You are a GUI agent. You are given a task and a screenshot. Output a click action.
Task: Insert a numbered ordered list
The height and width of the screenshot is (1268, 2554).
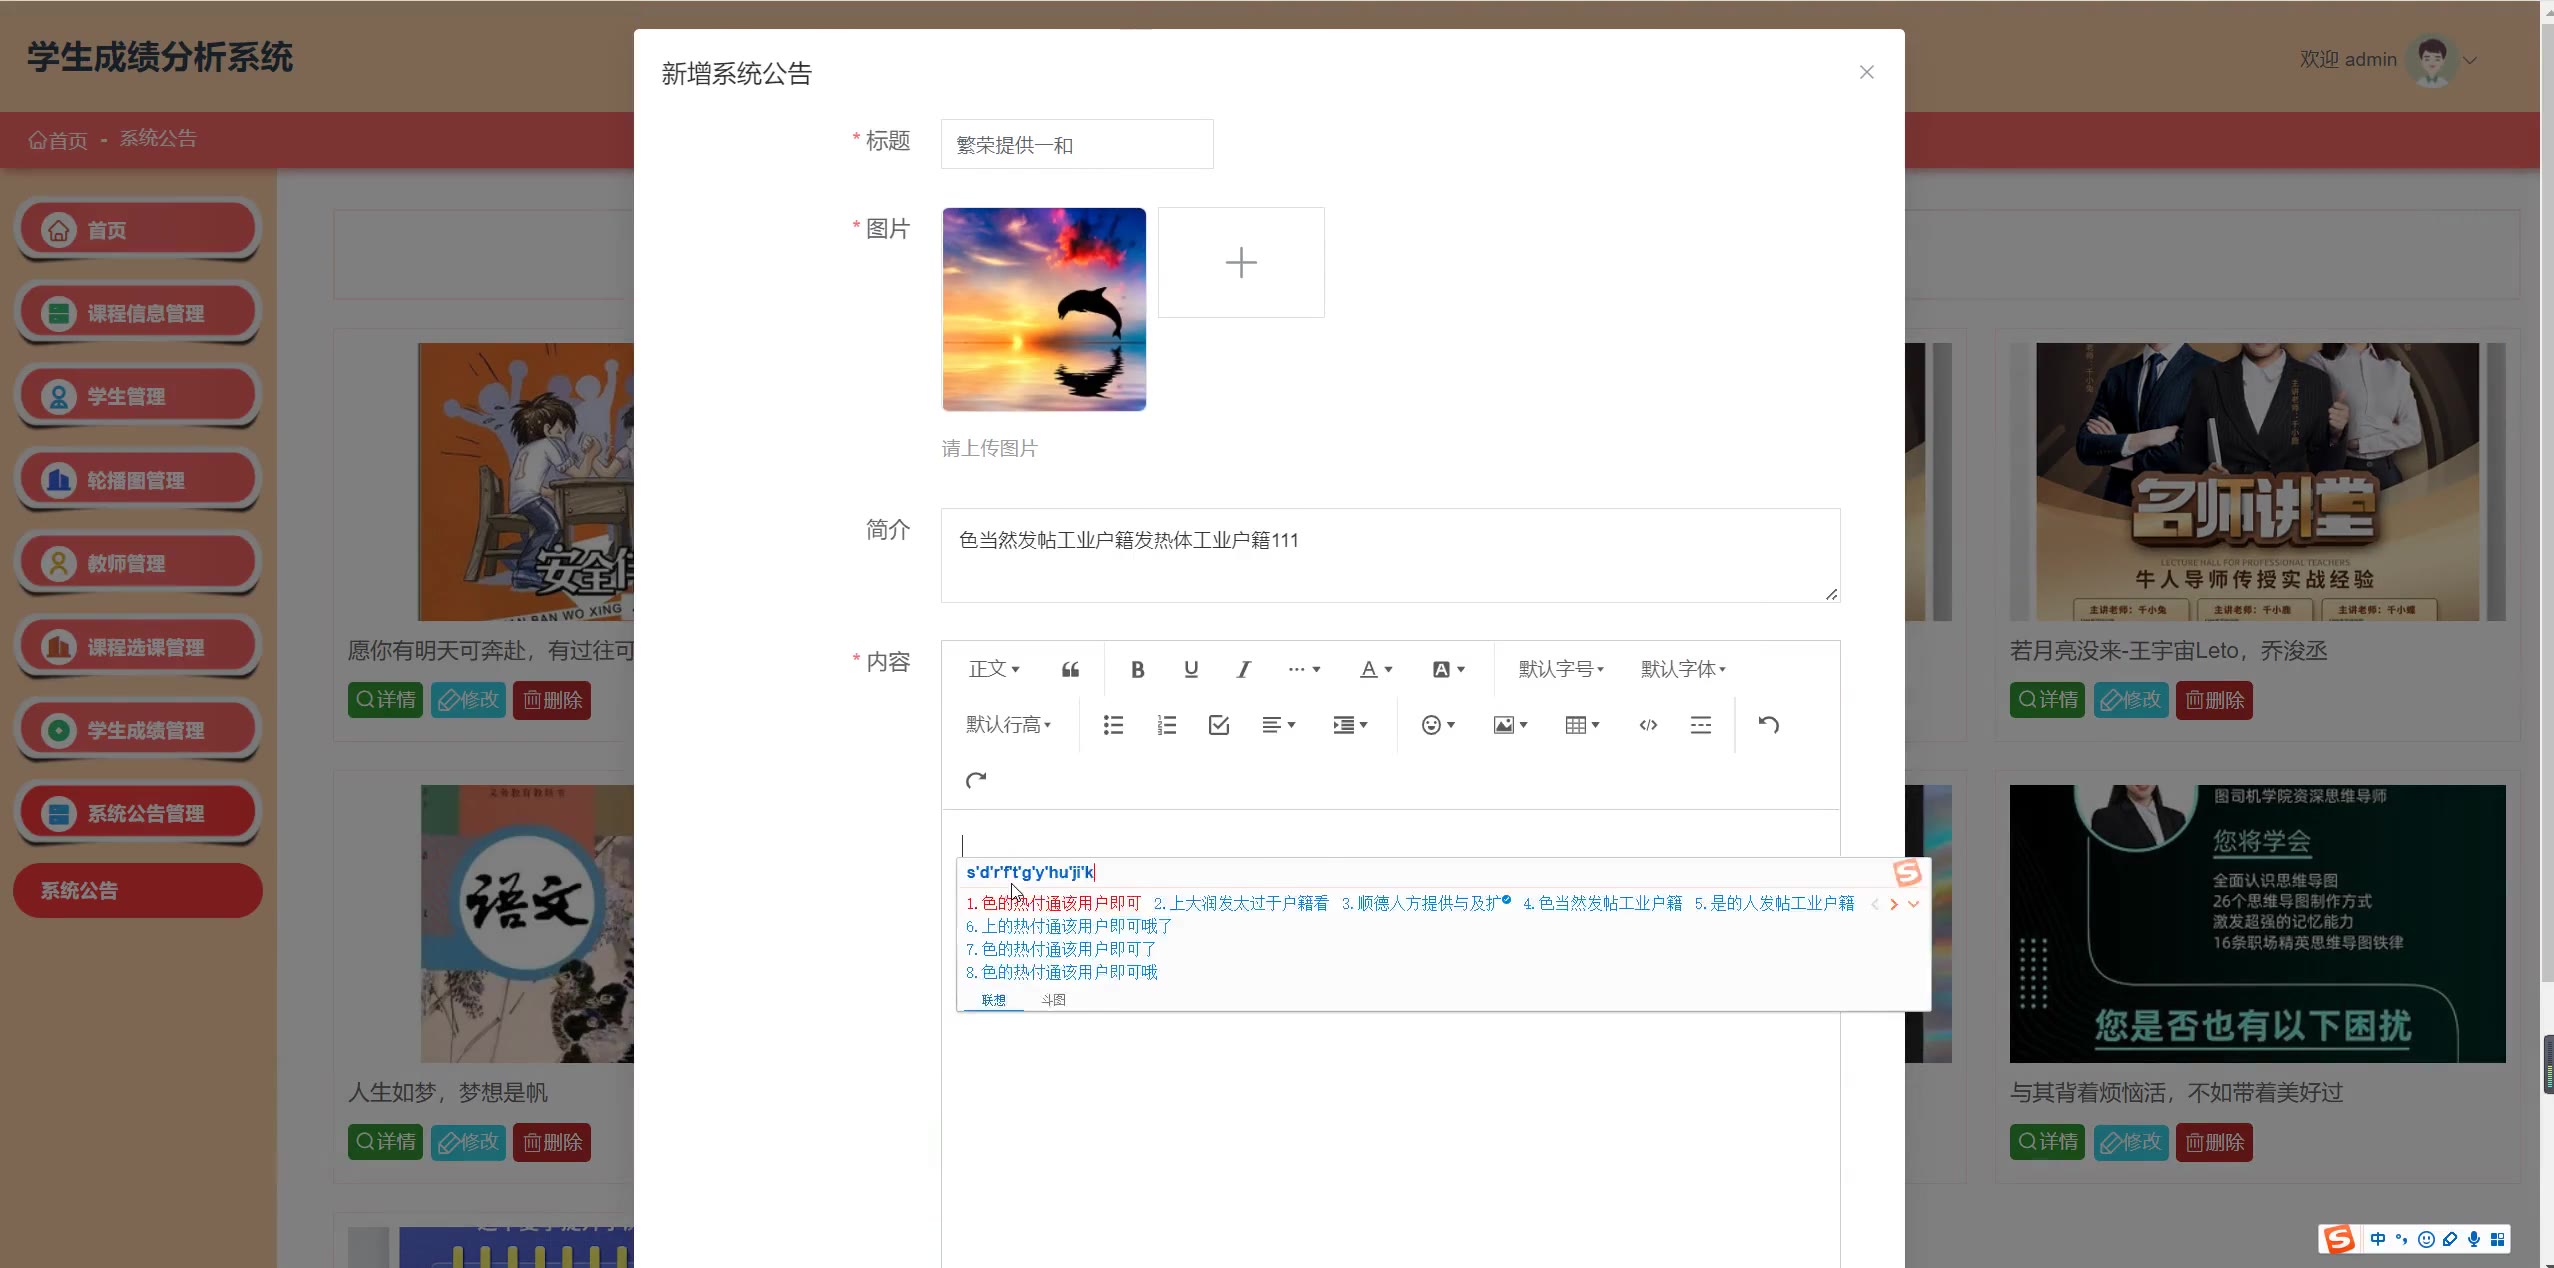1166,725
